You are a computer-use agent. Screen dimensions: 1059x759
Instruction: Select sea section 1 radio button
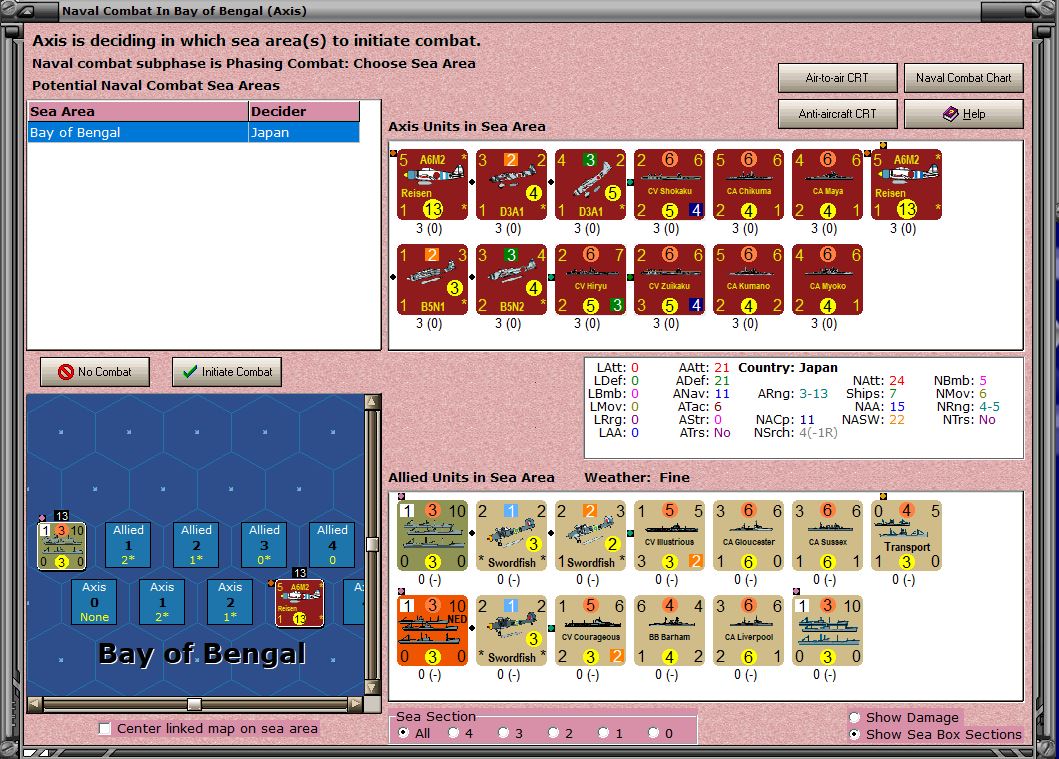pyautogui.click(x=604, y=733)
